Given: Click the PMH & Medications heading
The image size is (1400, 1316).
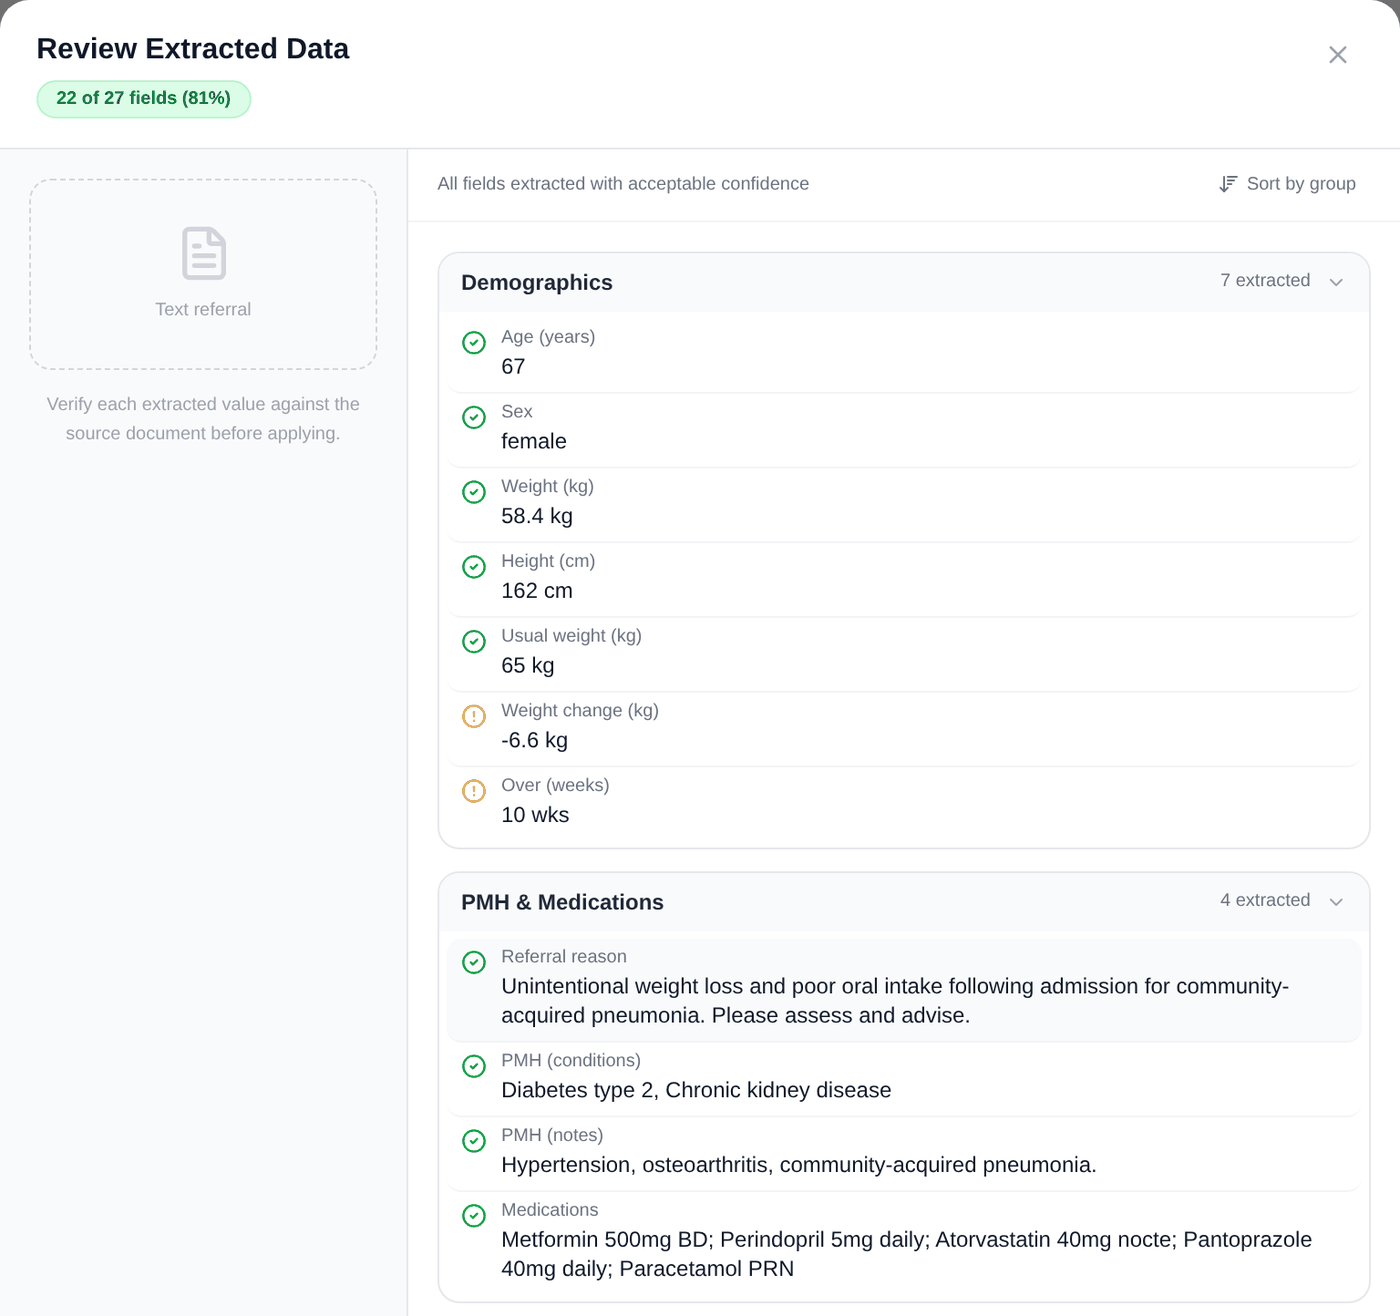Looking at the screenshot, I should [562, 902].
